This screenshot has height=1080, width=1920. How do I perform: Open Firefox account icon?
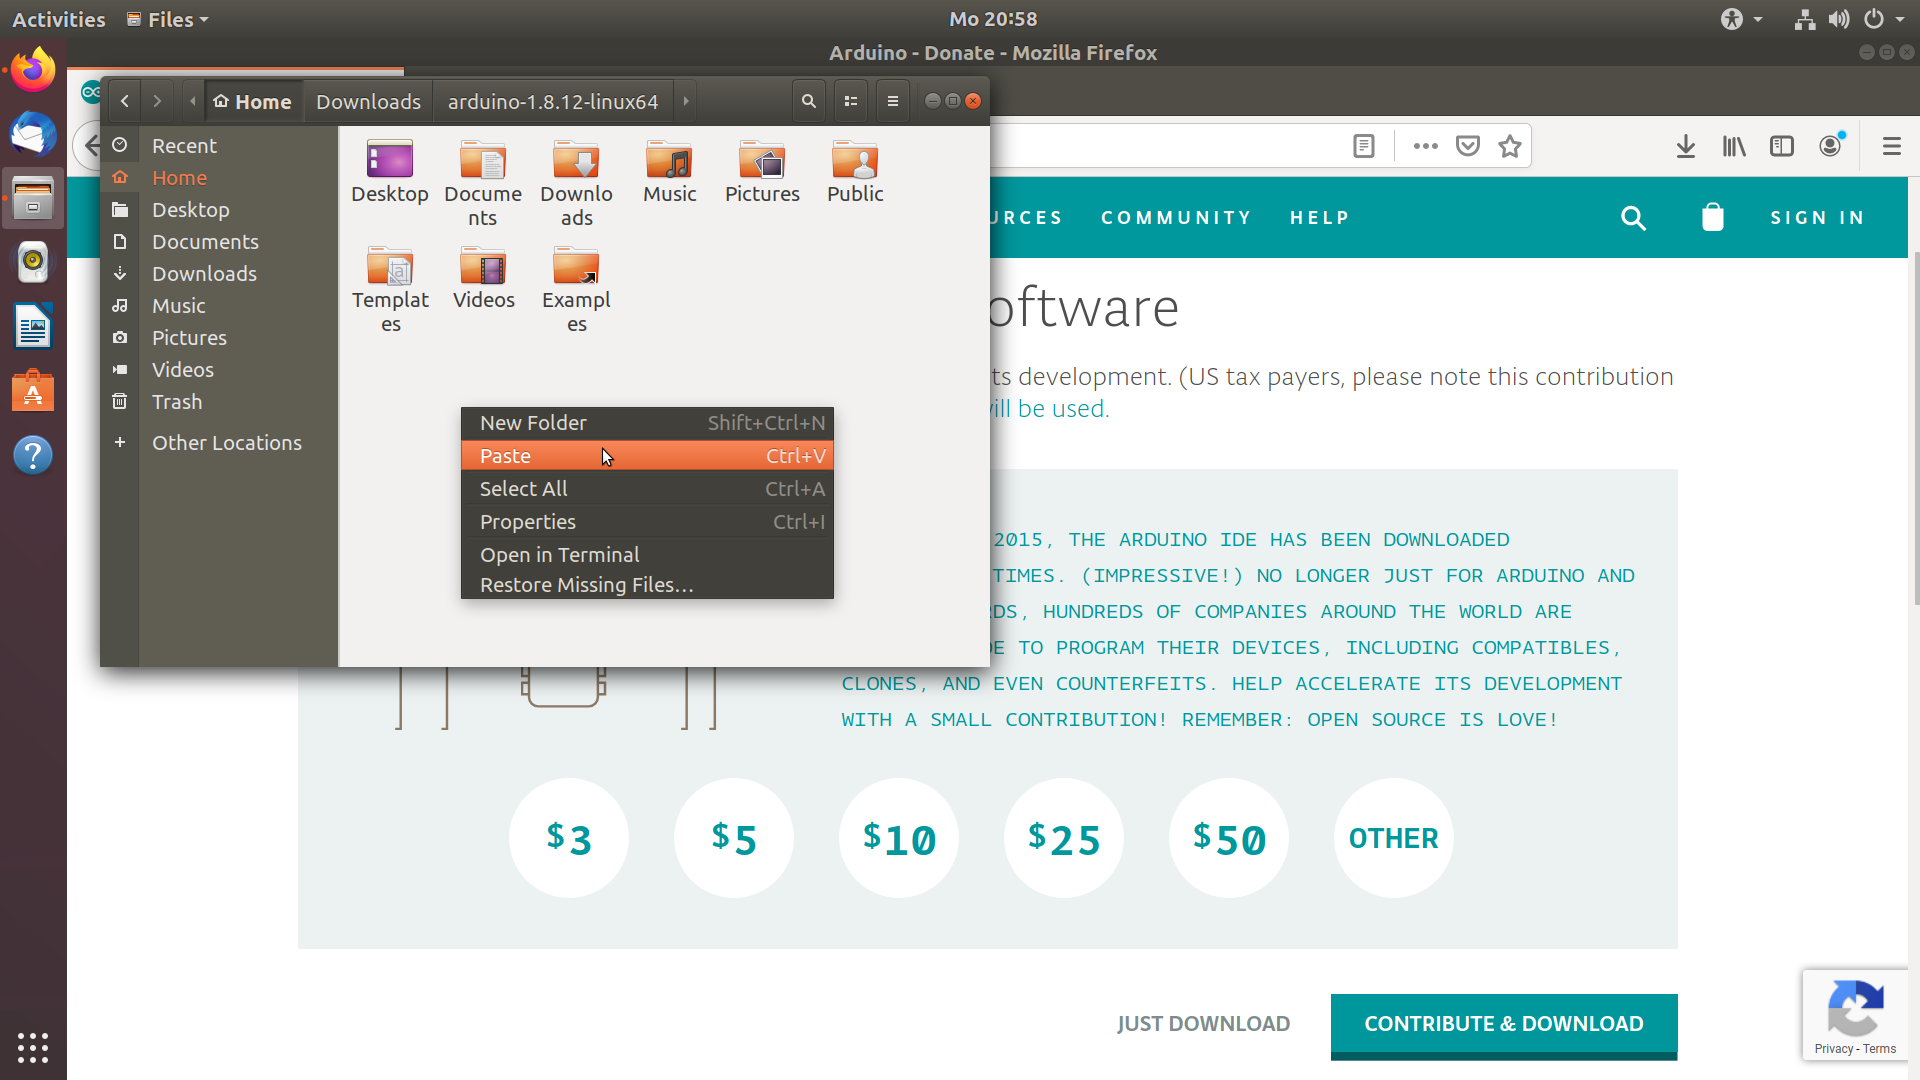click(1831, 146)
